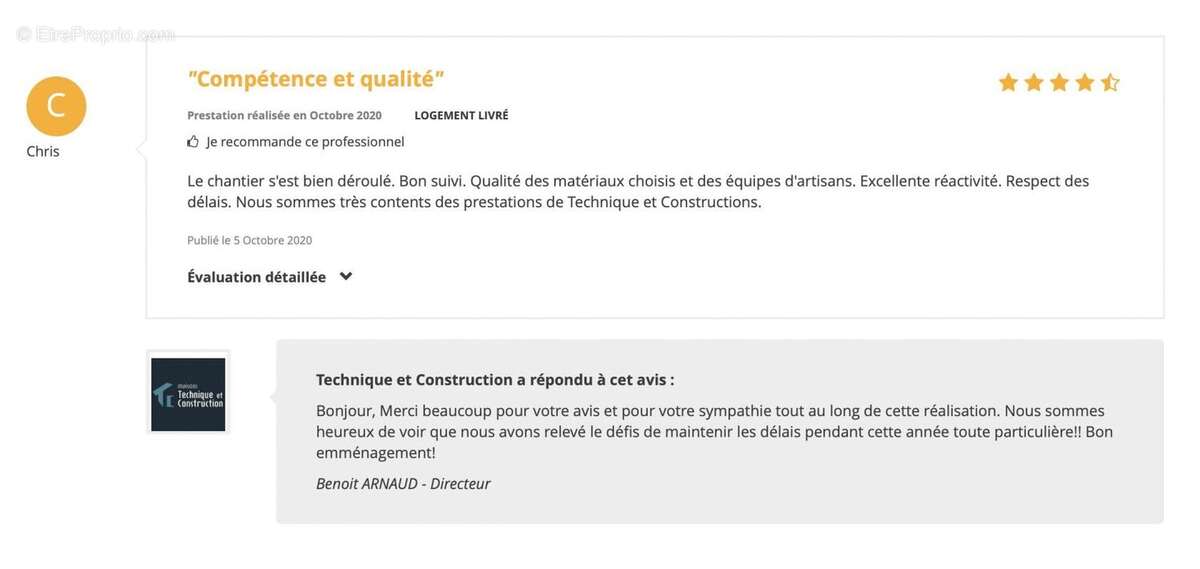Click the LOGEMENT LIVRÉ tag

click(x=461, y=115)
